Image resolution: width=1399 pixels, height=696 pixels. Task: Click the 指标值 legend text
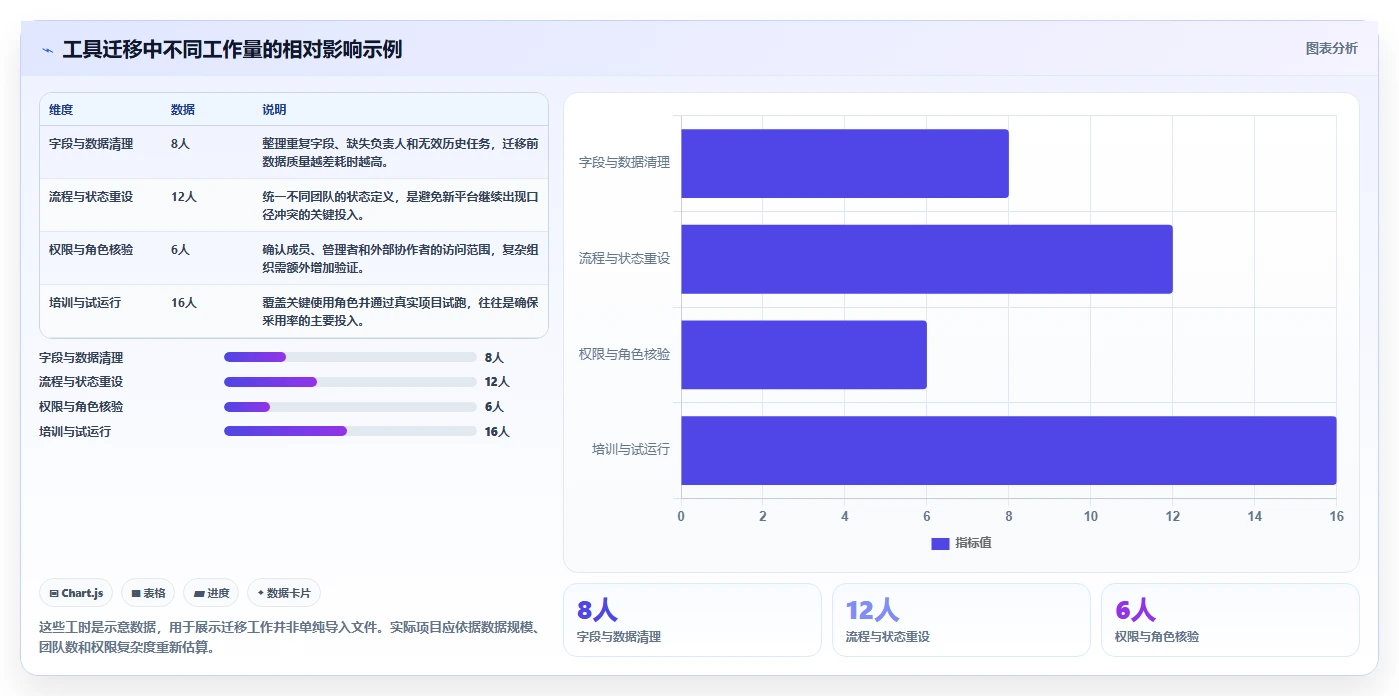[x=973, y=543]
